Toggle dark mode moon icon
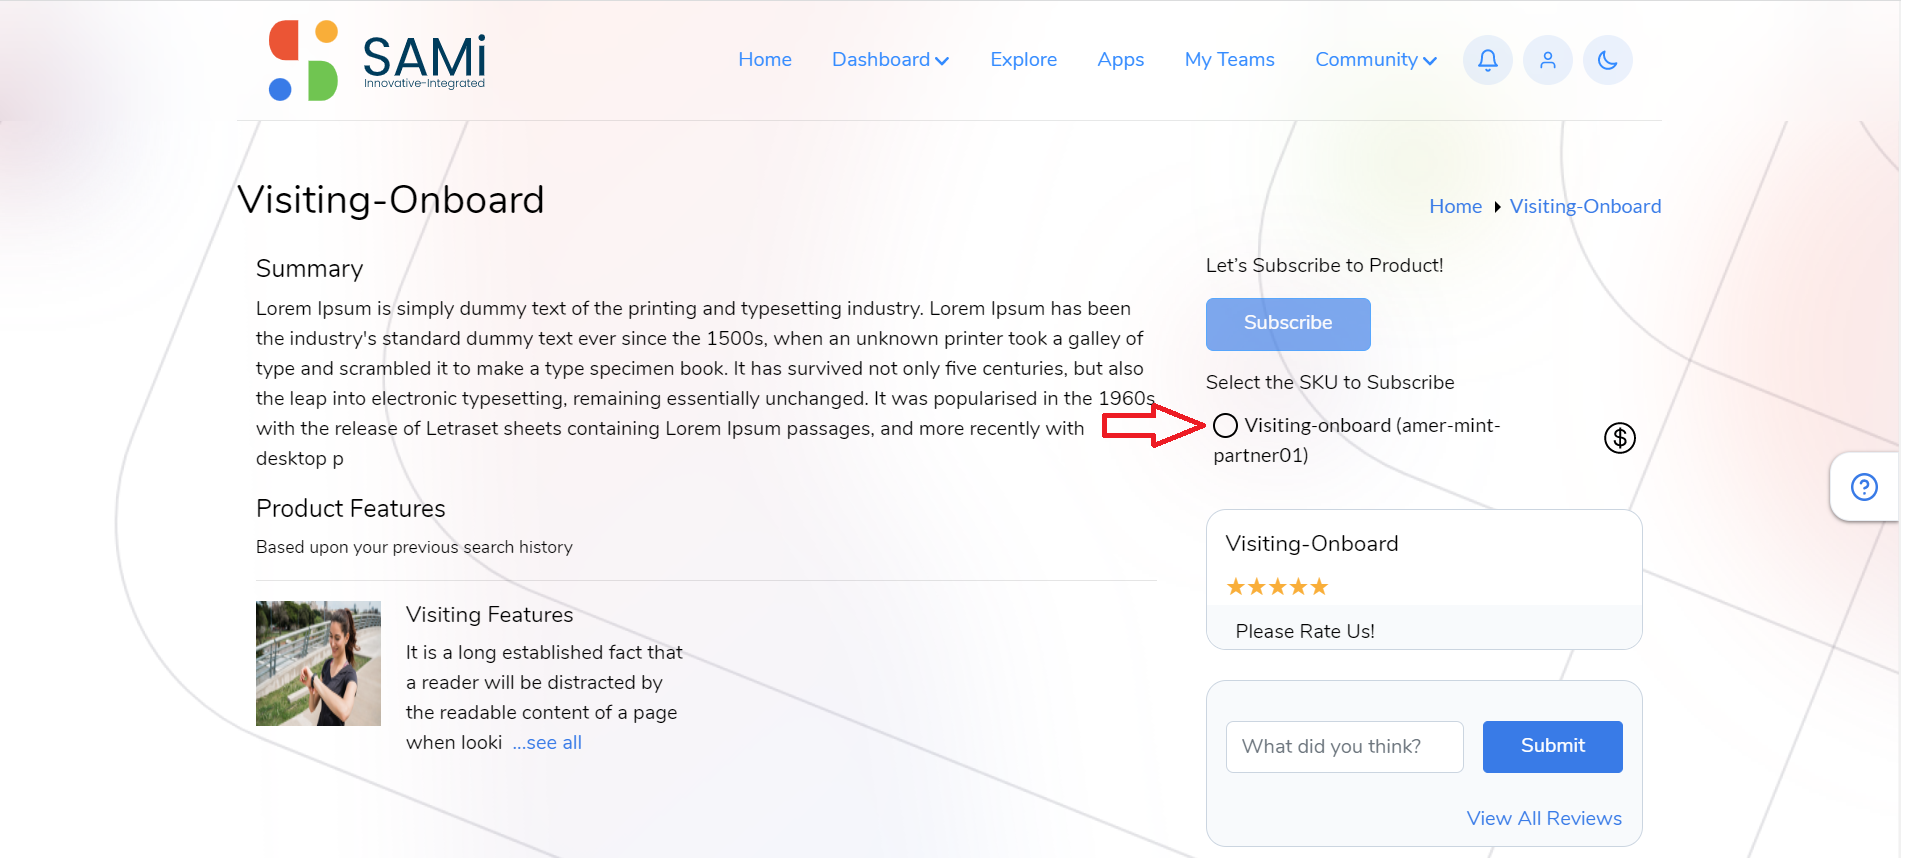 point(1607,60)
